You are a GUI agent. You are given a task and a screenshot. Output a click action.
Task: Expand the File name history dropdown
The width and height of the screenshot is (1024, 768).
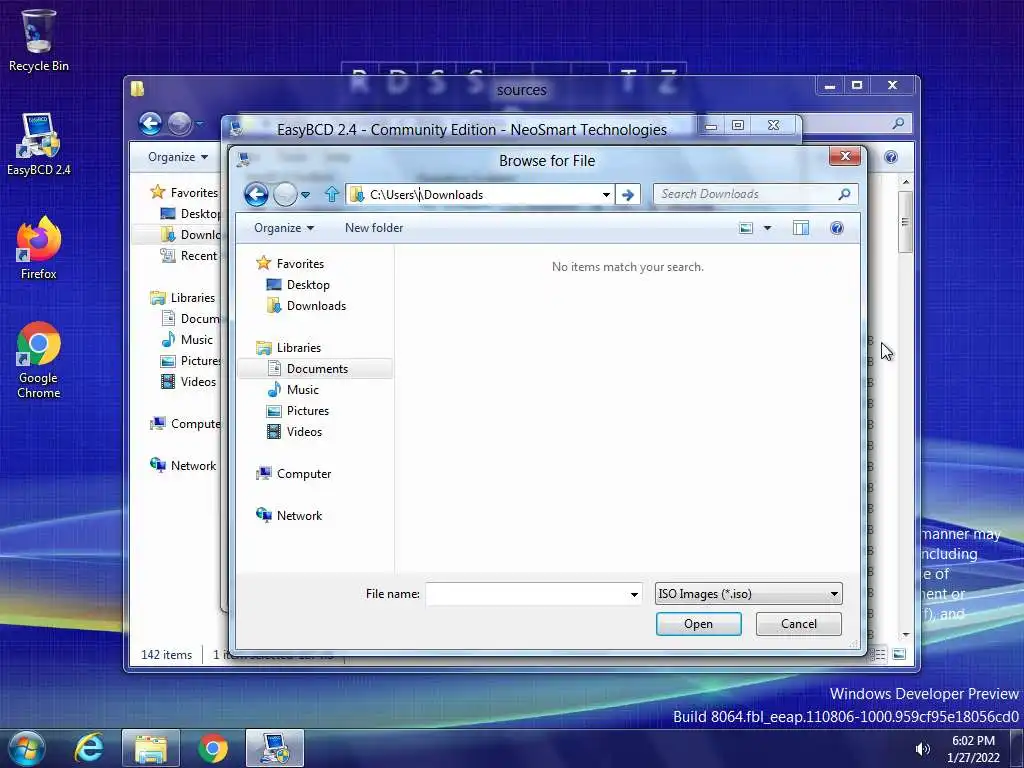tap(633, 594)
